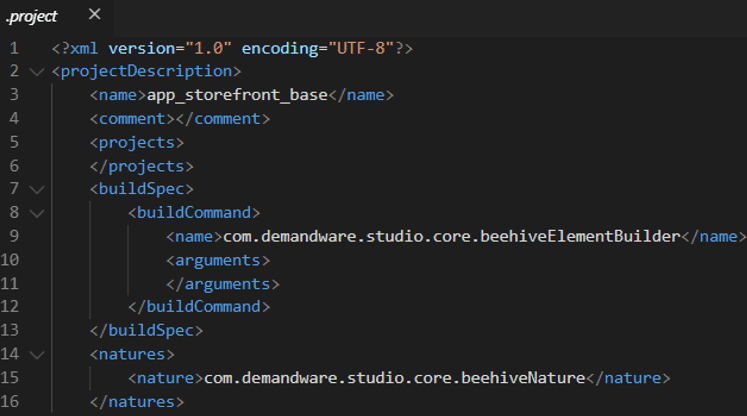Select the .project editor tab
Viewport: 747px width, 416px height.
tap(56, 17)
